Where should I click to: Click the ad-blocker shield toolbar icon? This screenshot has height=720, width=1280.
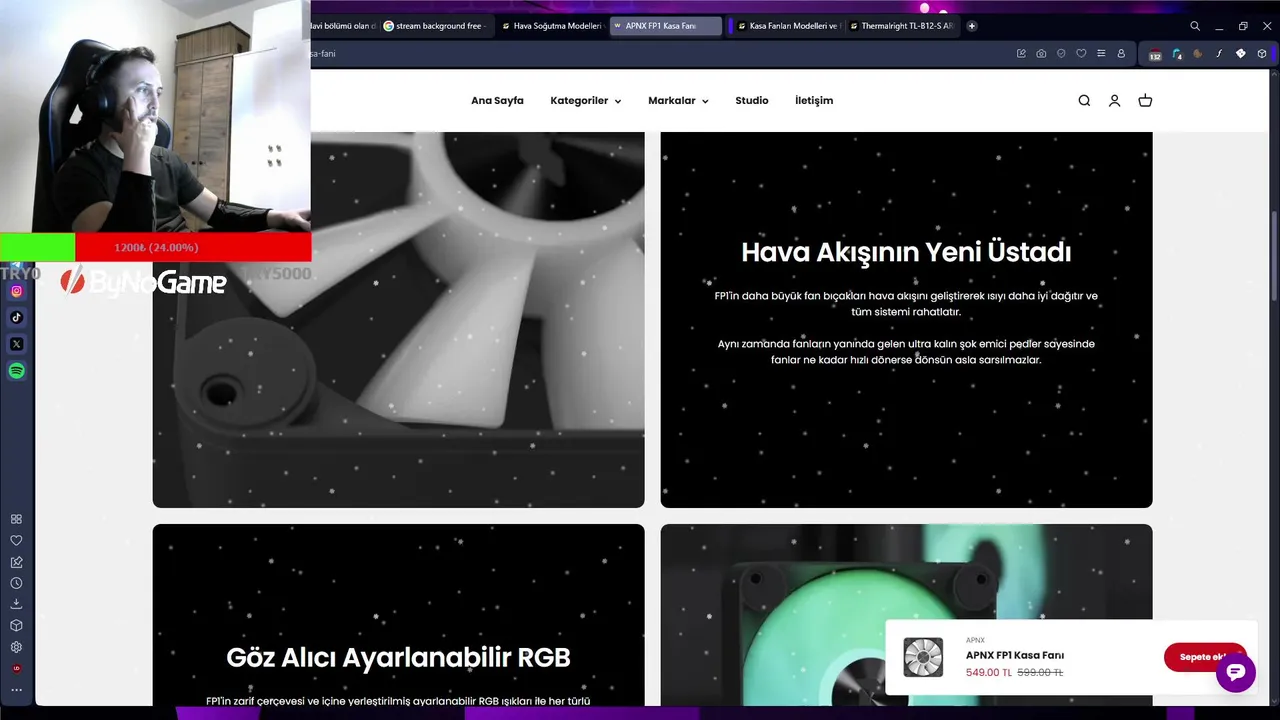pyautogui.click(x=1061, y=53)
